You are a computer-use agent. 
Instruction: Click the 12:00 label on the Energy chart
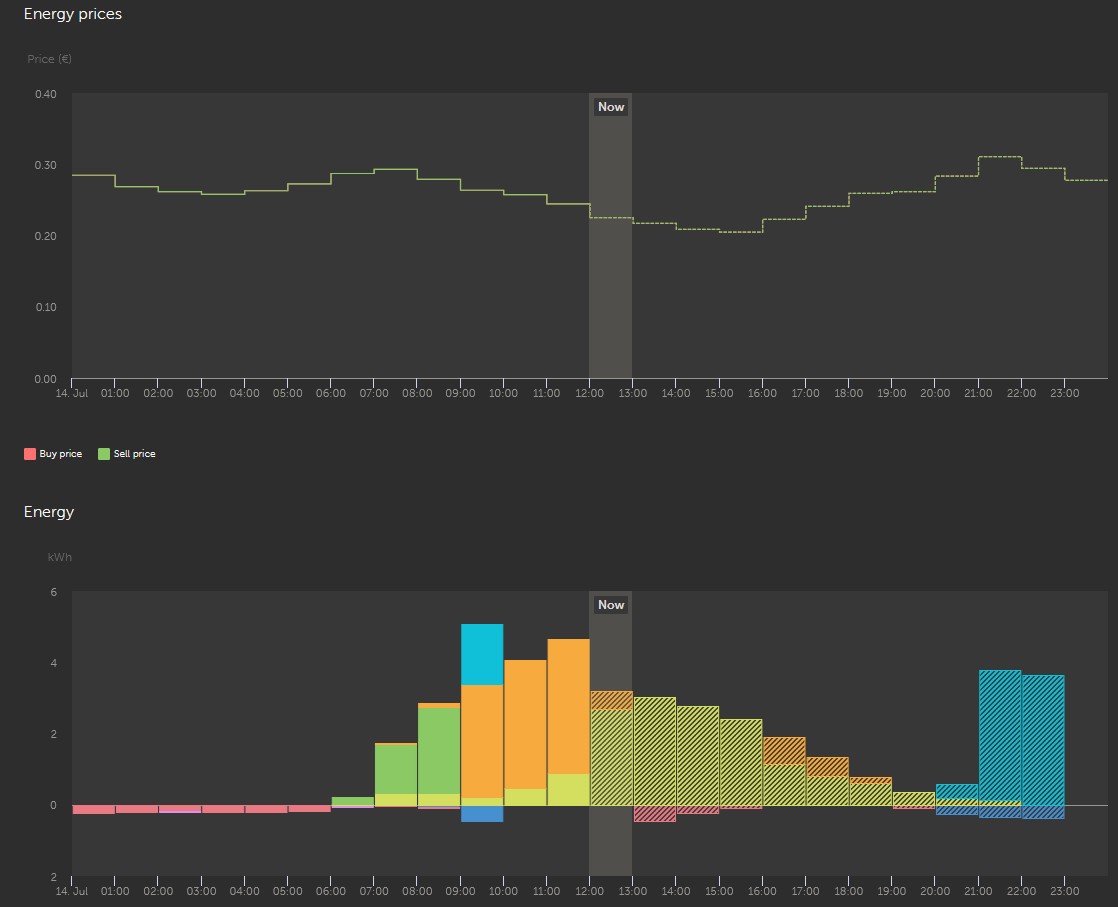coord(589,891)
